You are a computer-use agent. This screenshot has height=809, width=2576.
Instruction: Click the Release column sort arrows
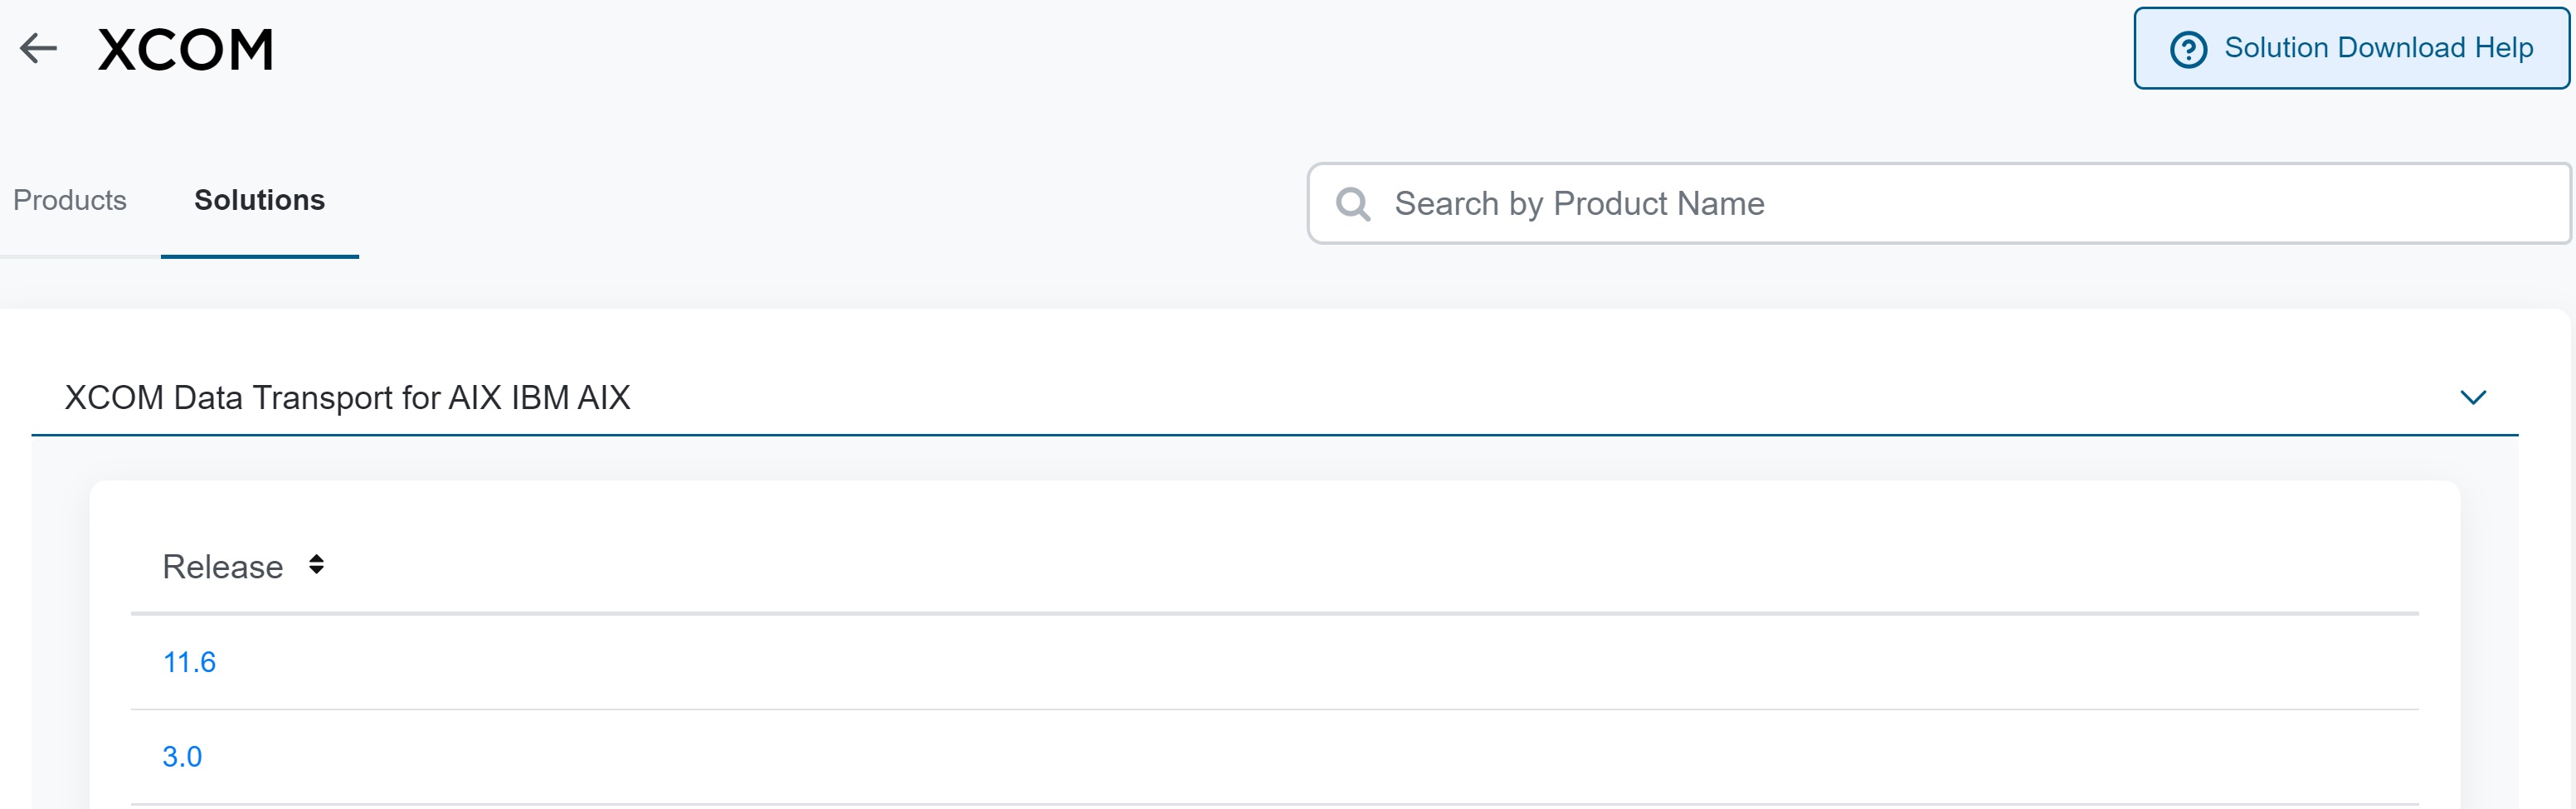[316, 565]
